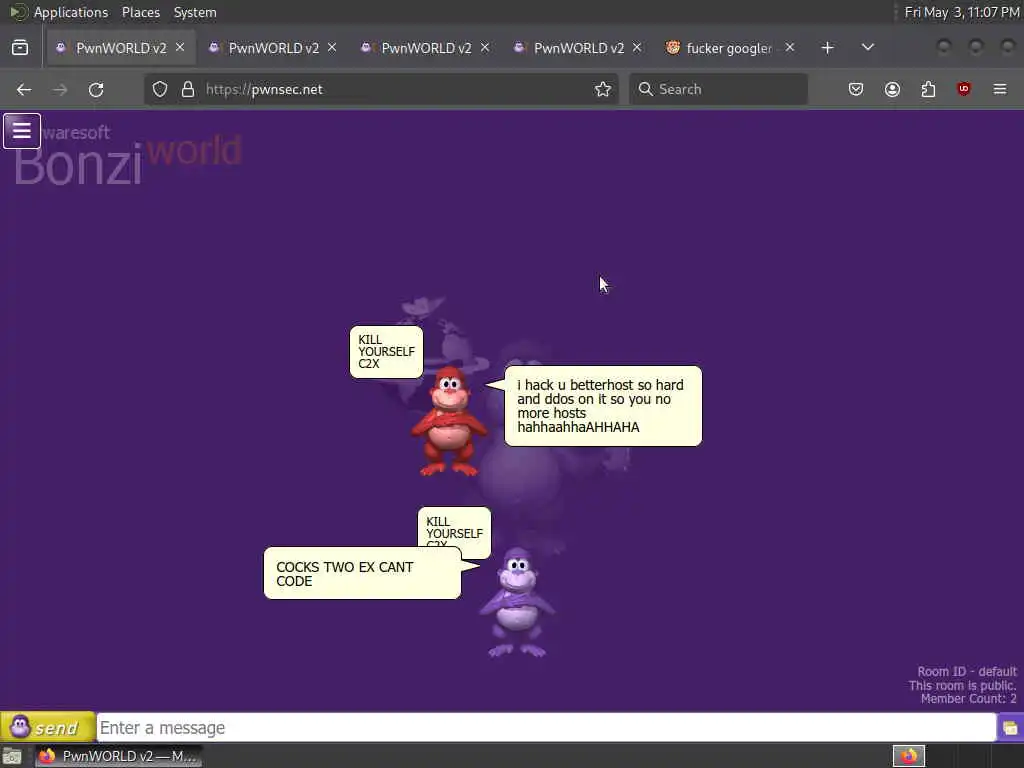The height and width of the screenshot is (768, 1024).
Task: Click the Firefox workspace icon in bottom panel
Action: tap(909, 756)
